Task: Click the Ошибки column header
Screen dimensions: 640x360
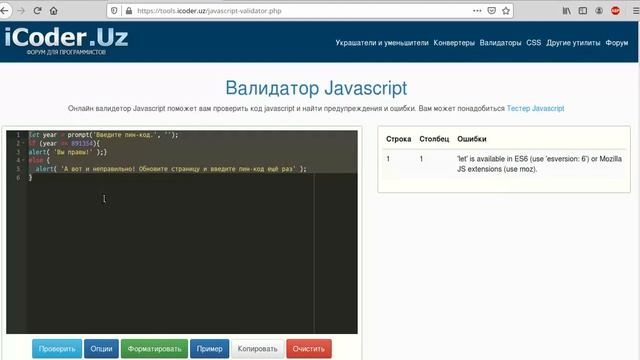Action: click(x=472, y=139)
